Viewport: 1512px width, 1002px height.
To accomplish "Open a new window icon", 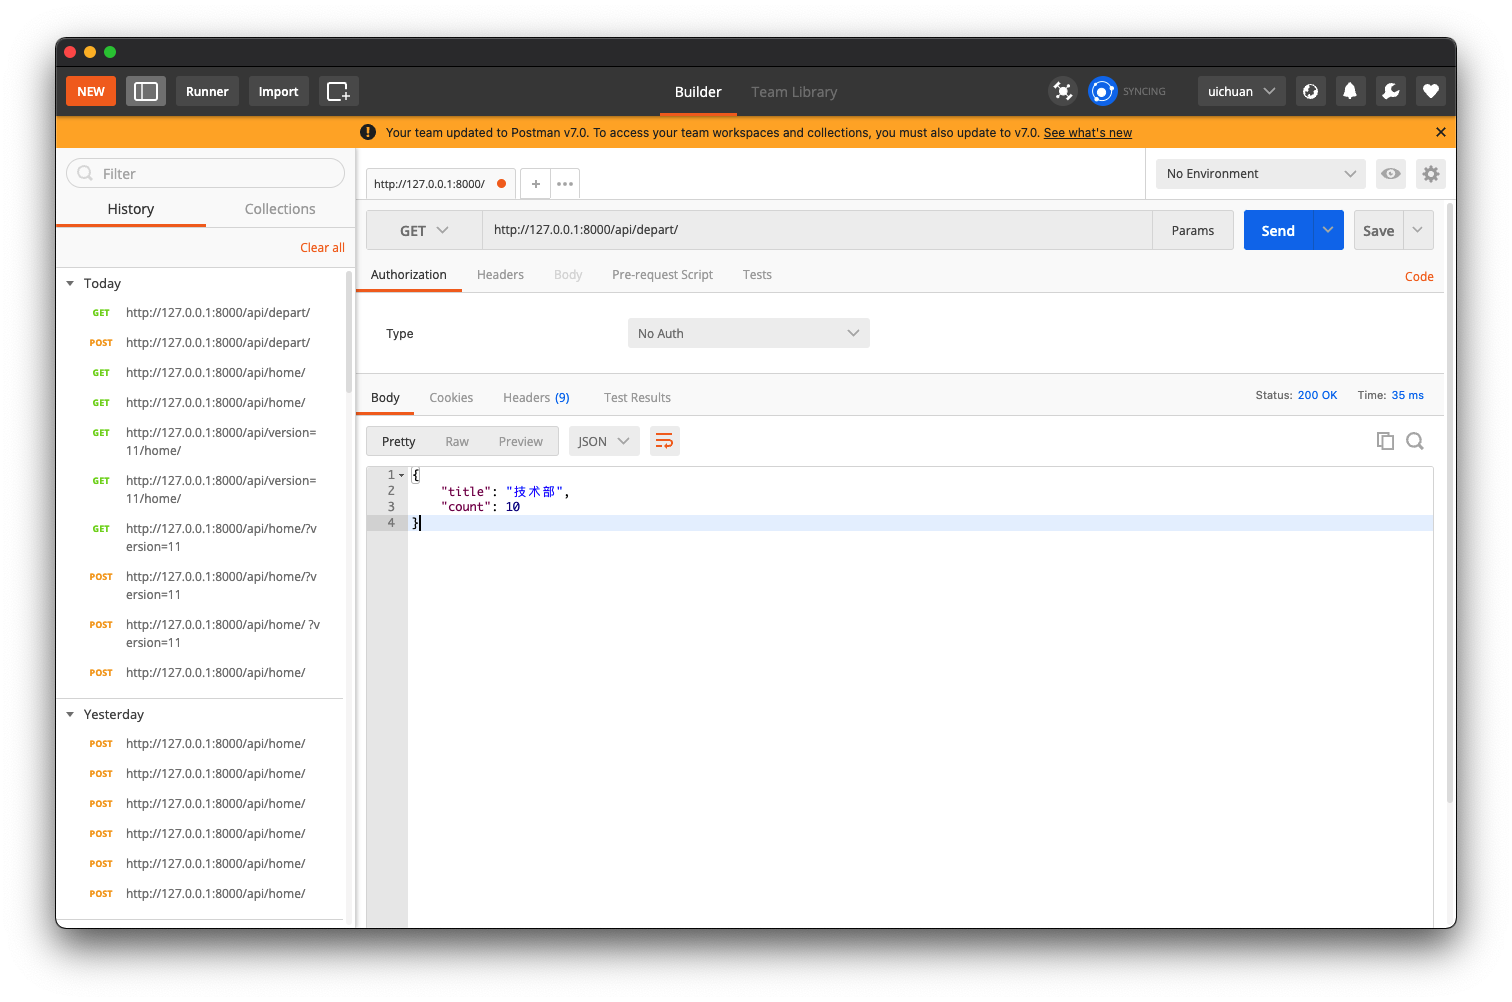I will [x=339, y=91].
